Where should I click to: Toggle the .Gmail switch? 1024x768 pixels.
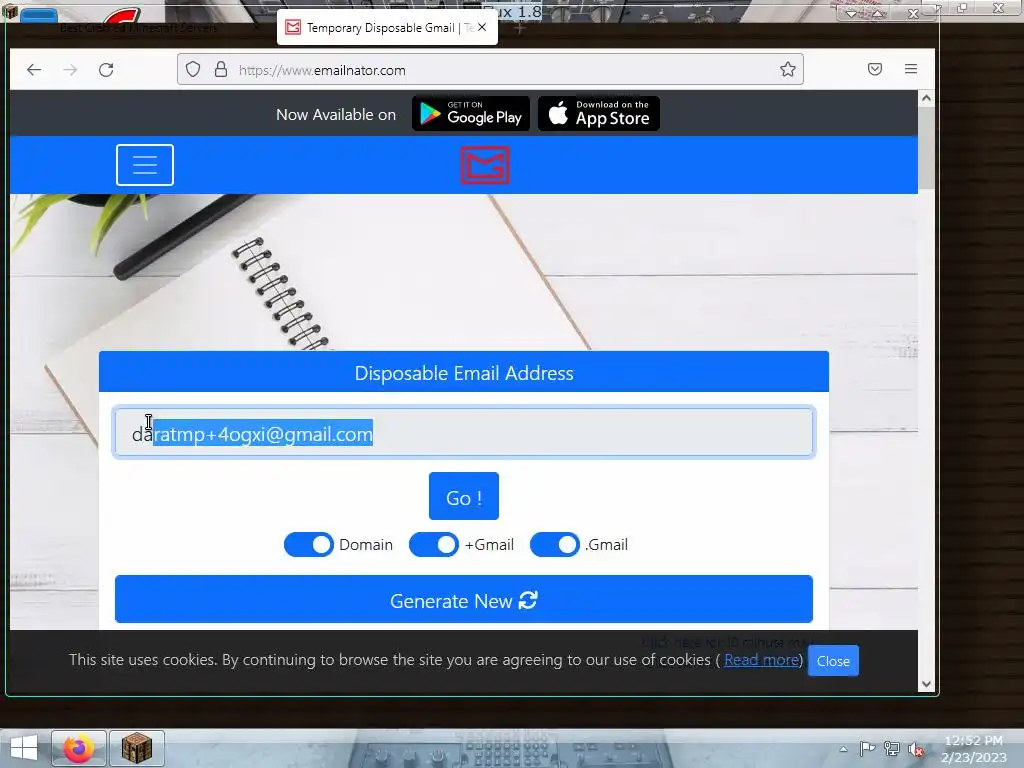[x=554, y=545]
